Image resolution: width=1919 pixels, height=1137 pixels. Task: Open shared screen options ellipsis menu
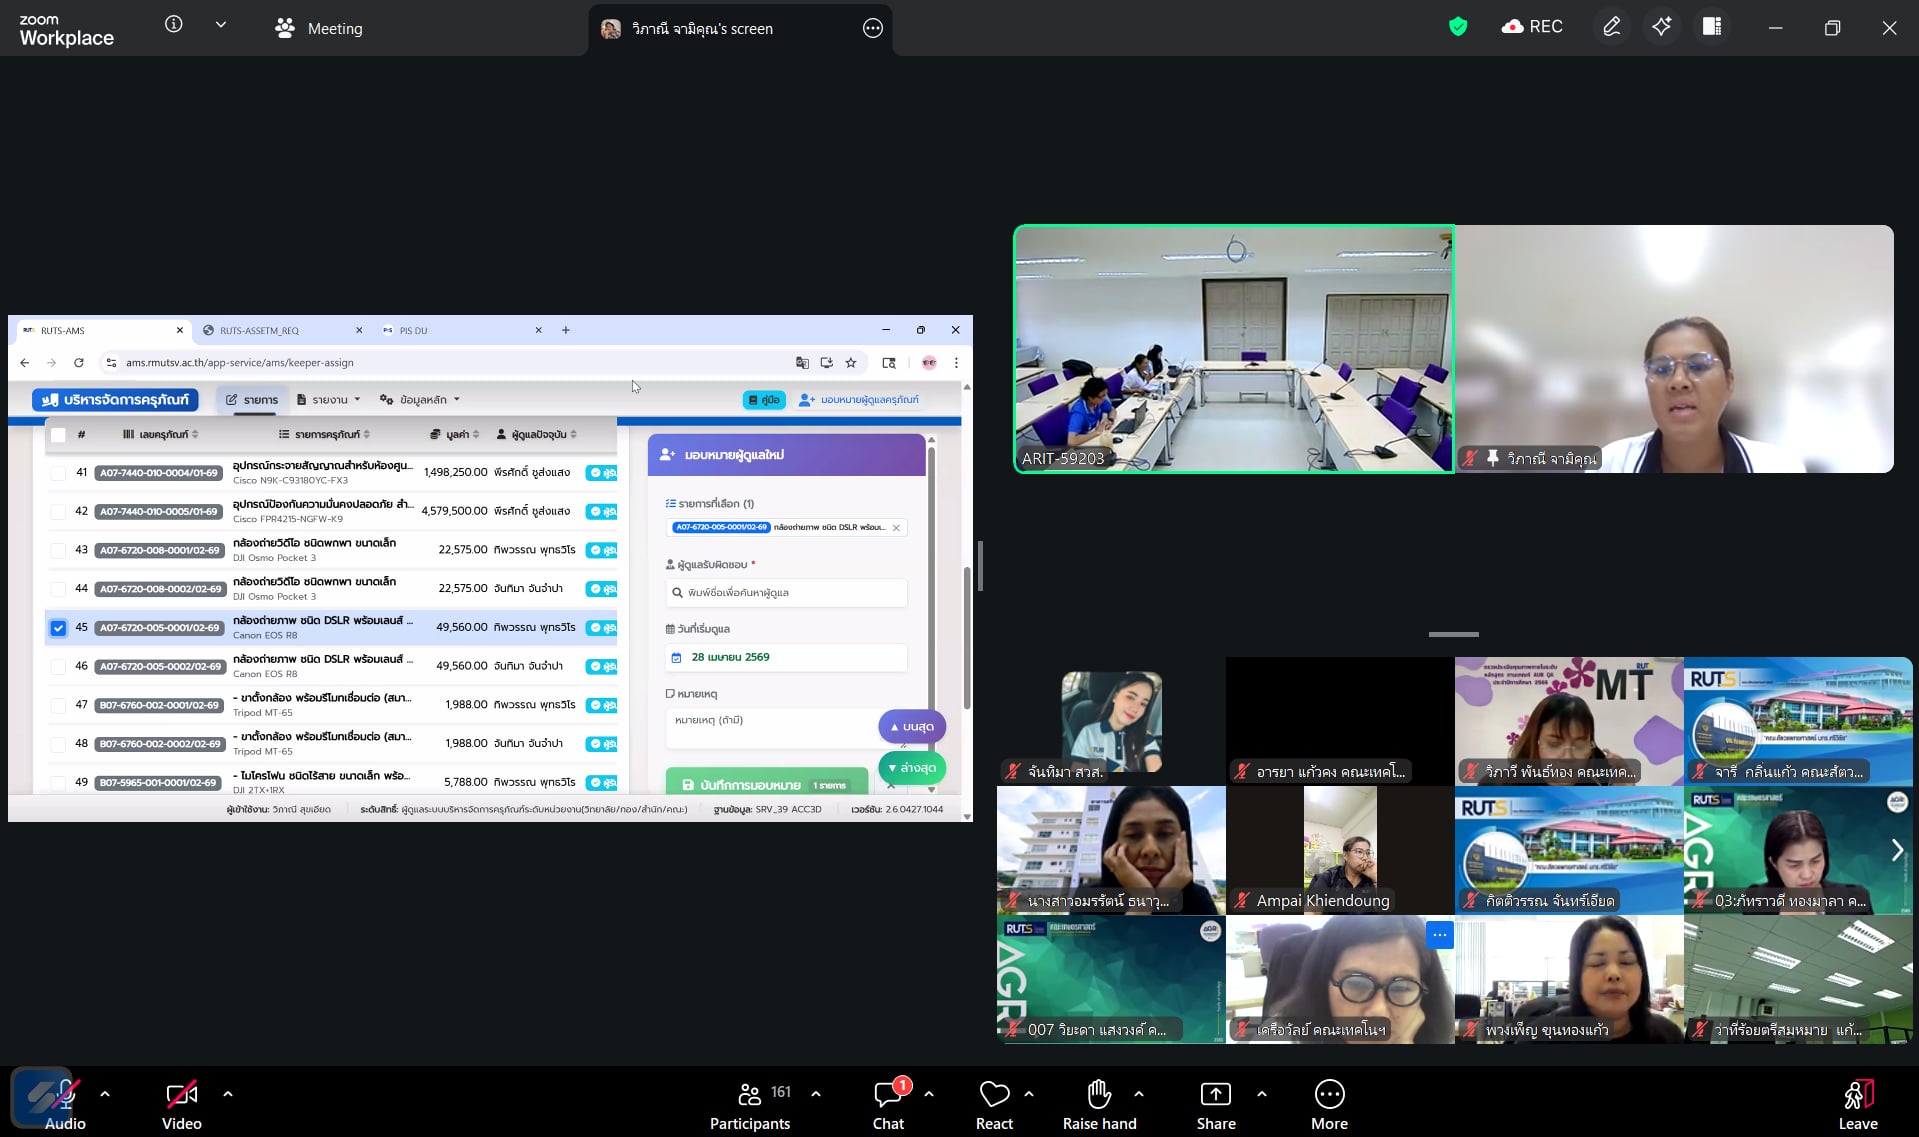[x=872, y=28]
